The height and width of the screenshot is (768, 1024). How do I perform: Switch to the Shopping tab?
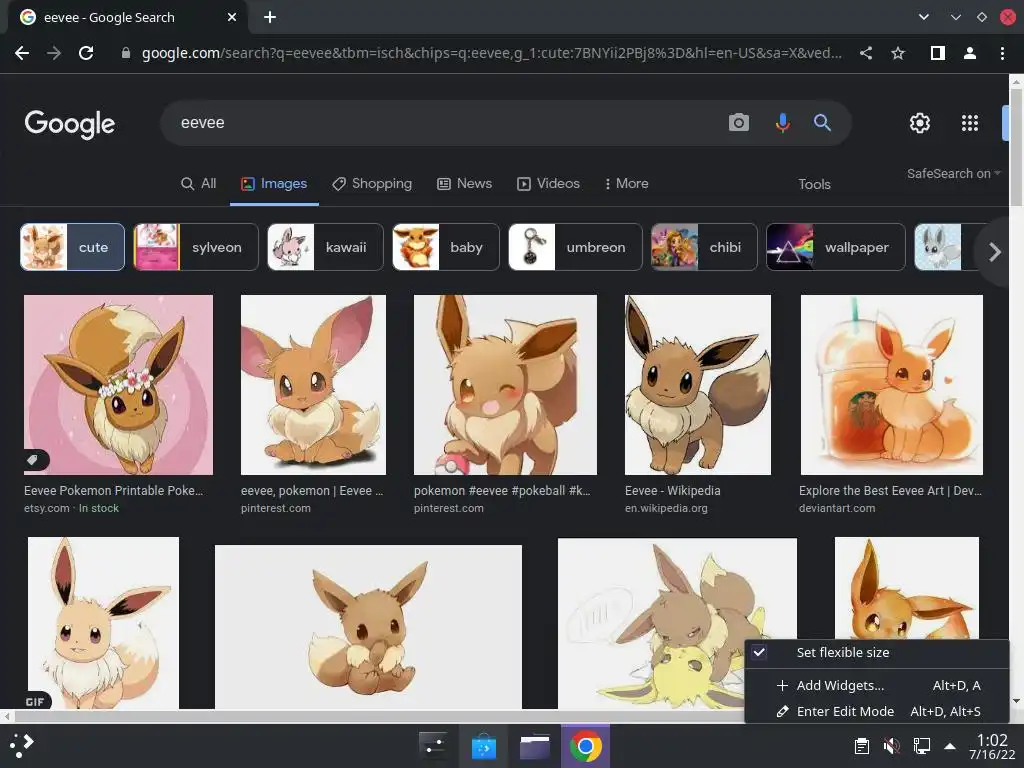(x=372, y=184)
